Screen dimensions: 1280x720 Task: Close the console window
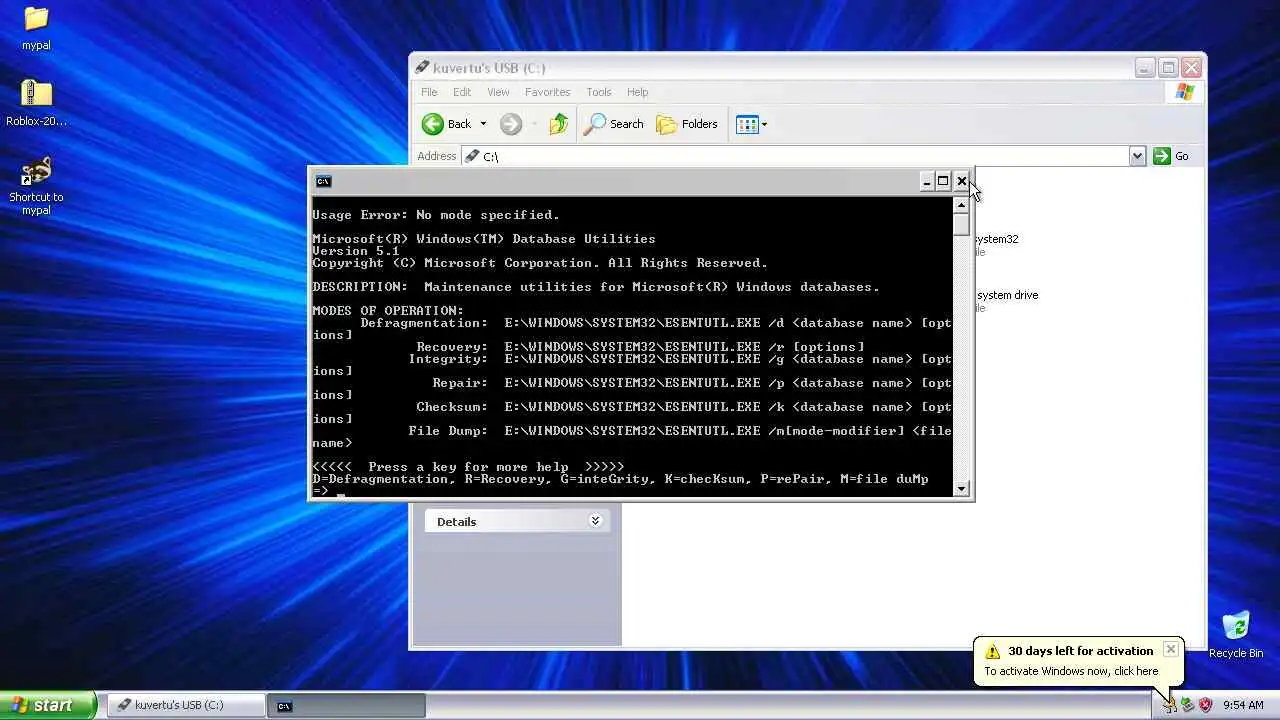coord(961,181)
